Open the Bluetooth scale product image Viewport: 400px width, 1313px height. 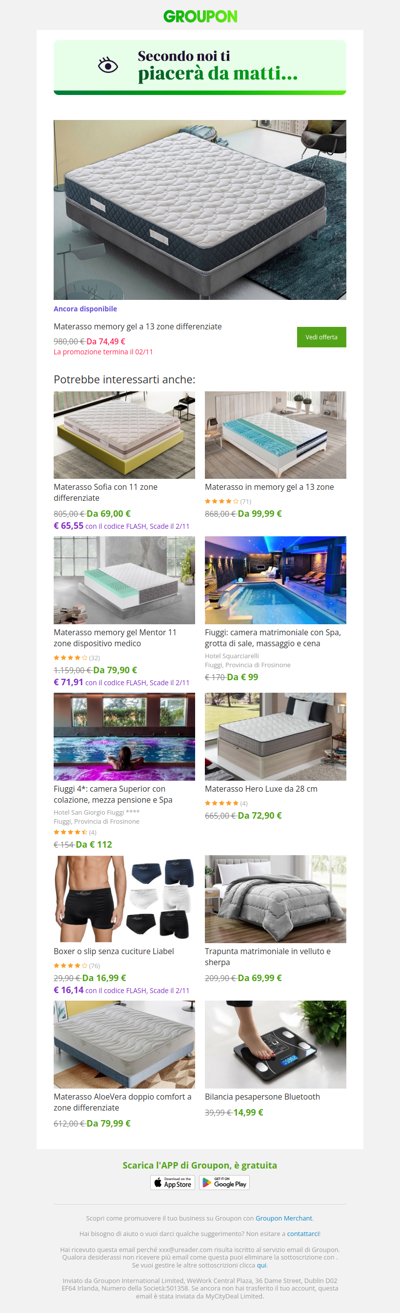(276, 1044)
